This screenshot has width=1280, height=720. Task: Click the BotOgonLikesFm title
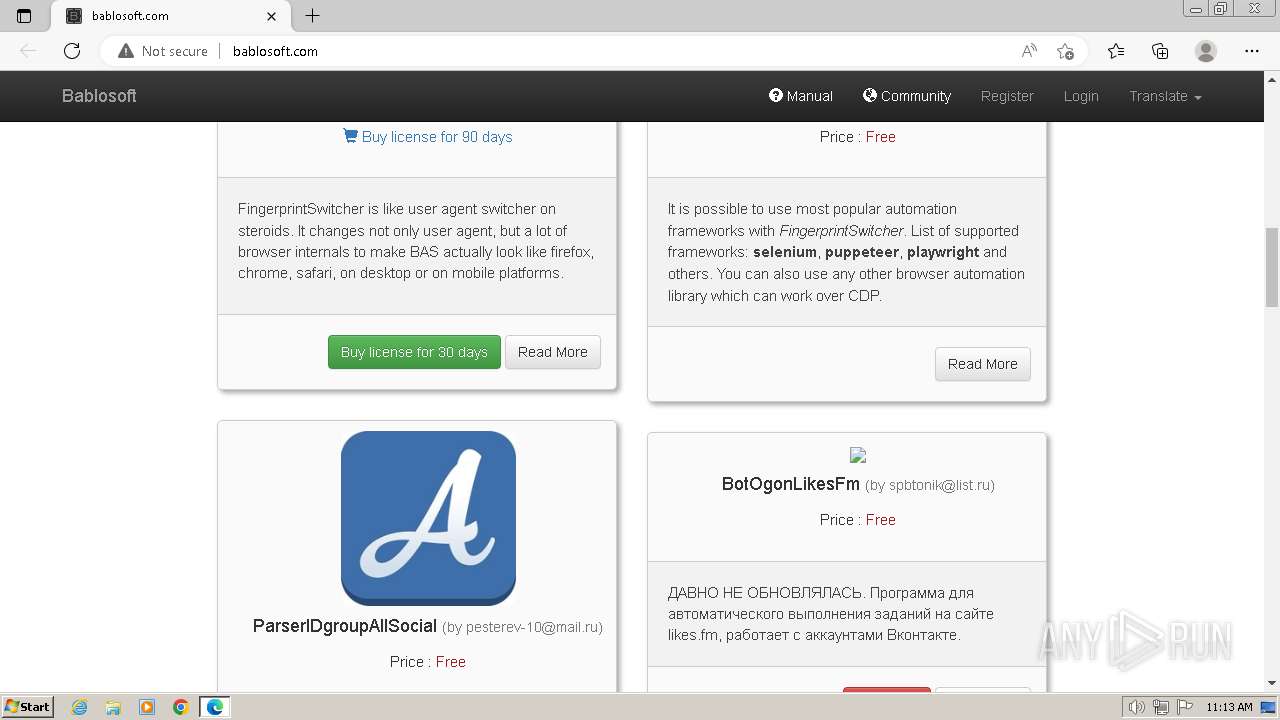pyautogui.click(x=791, y=484)
